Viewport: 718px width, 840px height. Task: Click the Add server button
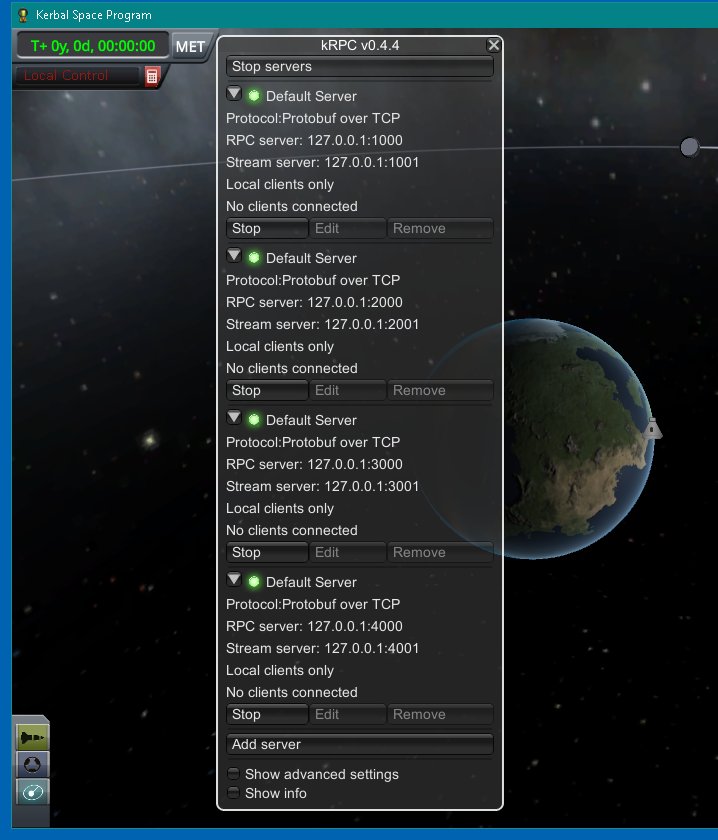[x=359, y=744]
